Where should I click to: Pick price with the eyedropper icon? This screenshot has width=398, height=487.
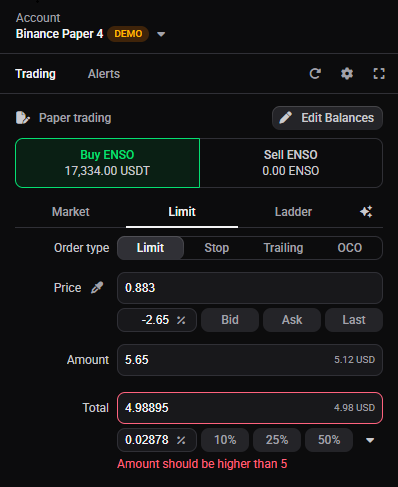pos(97,287)
